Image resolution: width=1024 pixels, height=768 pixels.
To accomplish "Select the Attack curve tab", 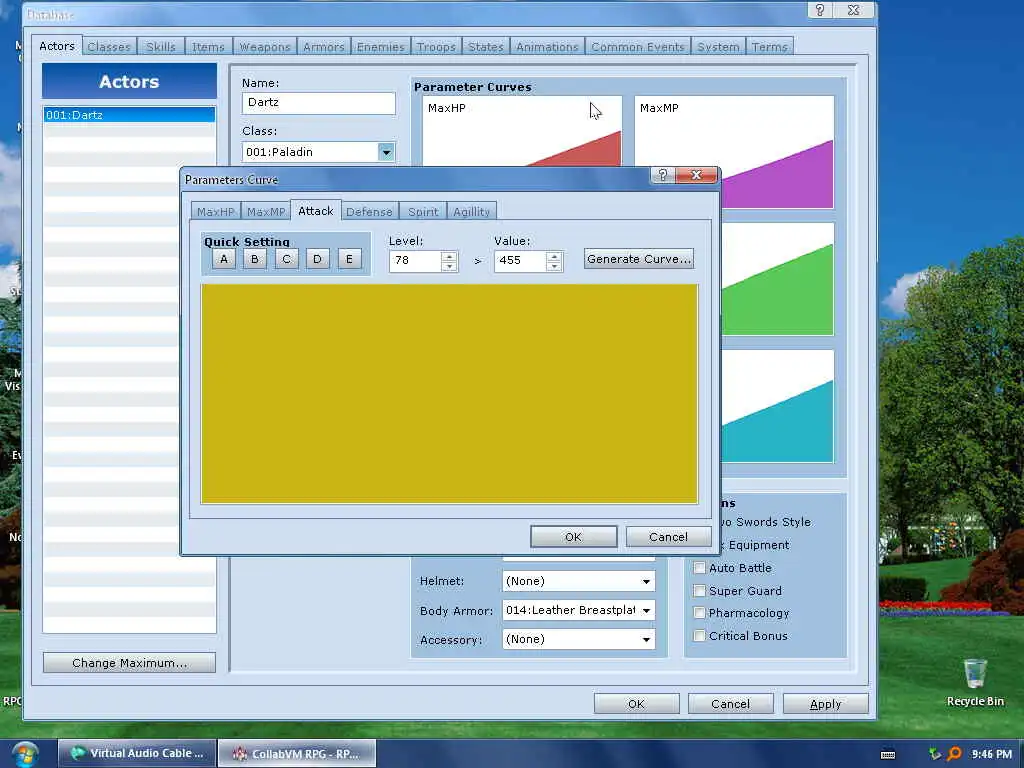I will pyautogui.click(x=315, y=210).
